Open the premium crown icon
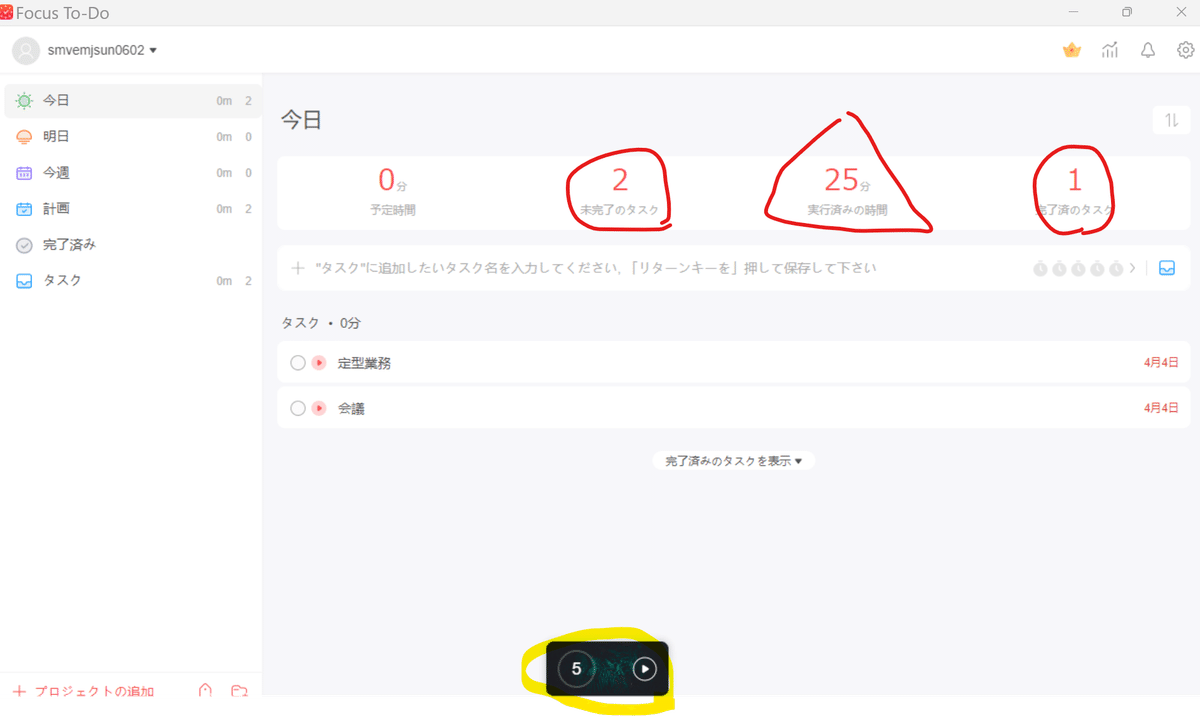Viewport: 1200px width, 717px height. pos(1072,50)
